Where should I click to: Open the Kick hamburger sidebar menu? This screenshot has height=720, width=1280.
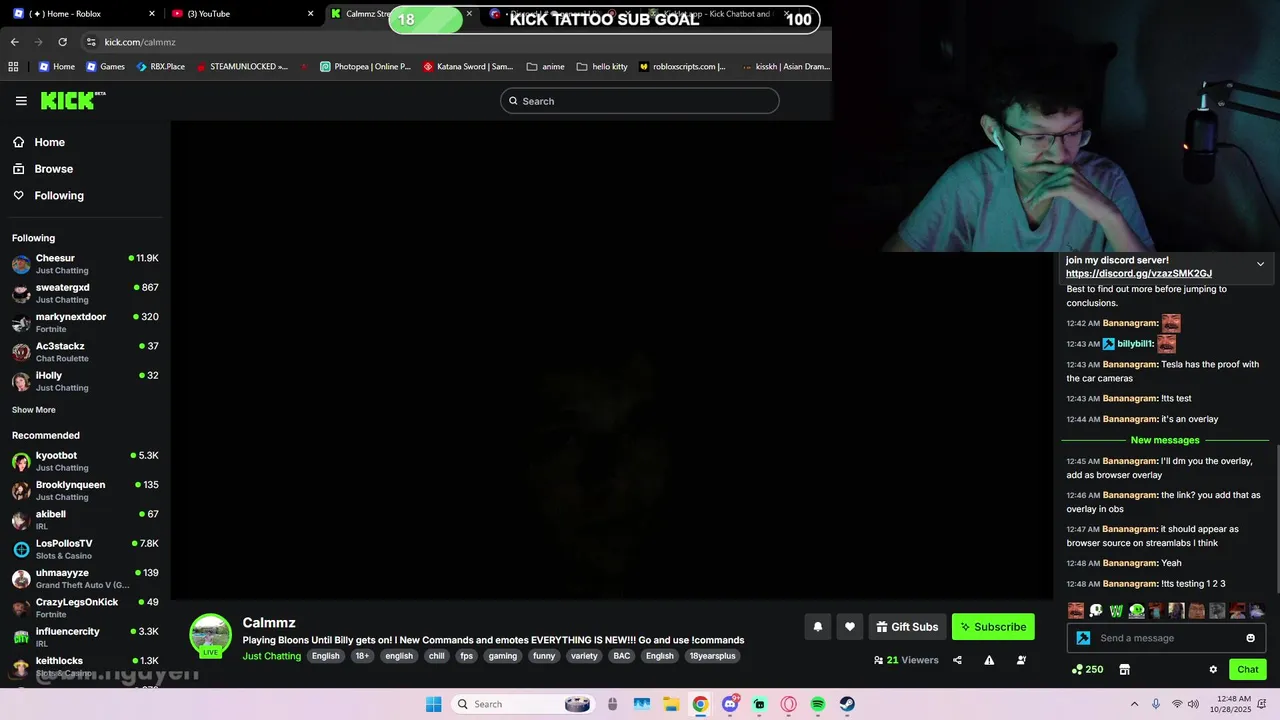click(x=21, y=101)
